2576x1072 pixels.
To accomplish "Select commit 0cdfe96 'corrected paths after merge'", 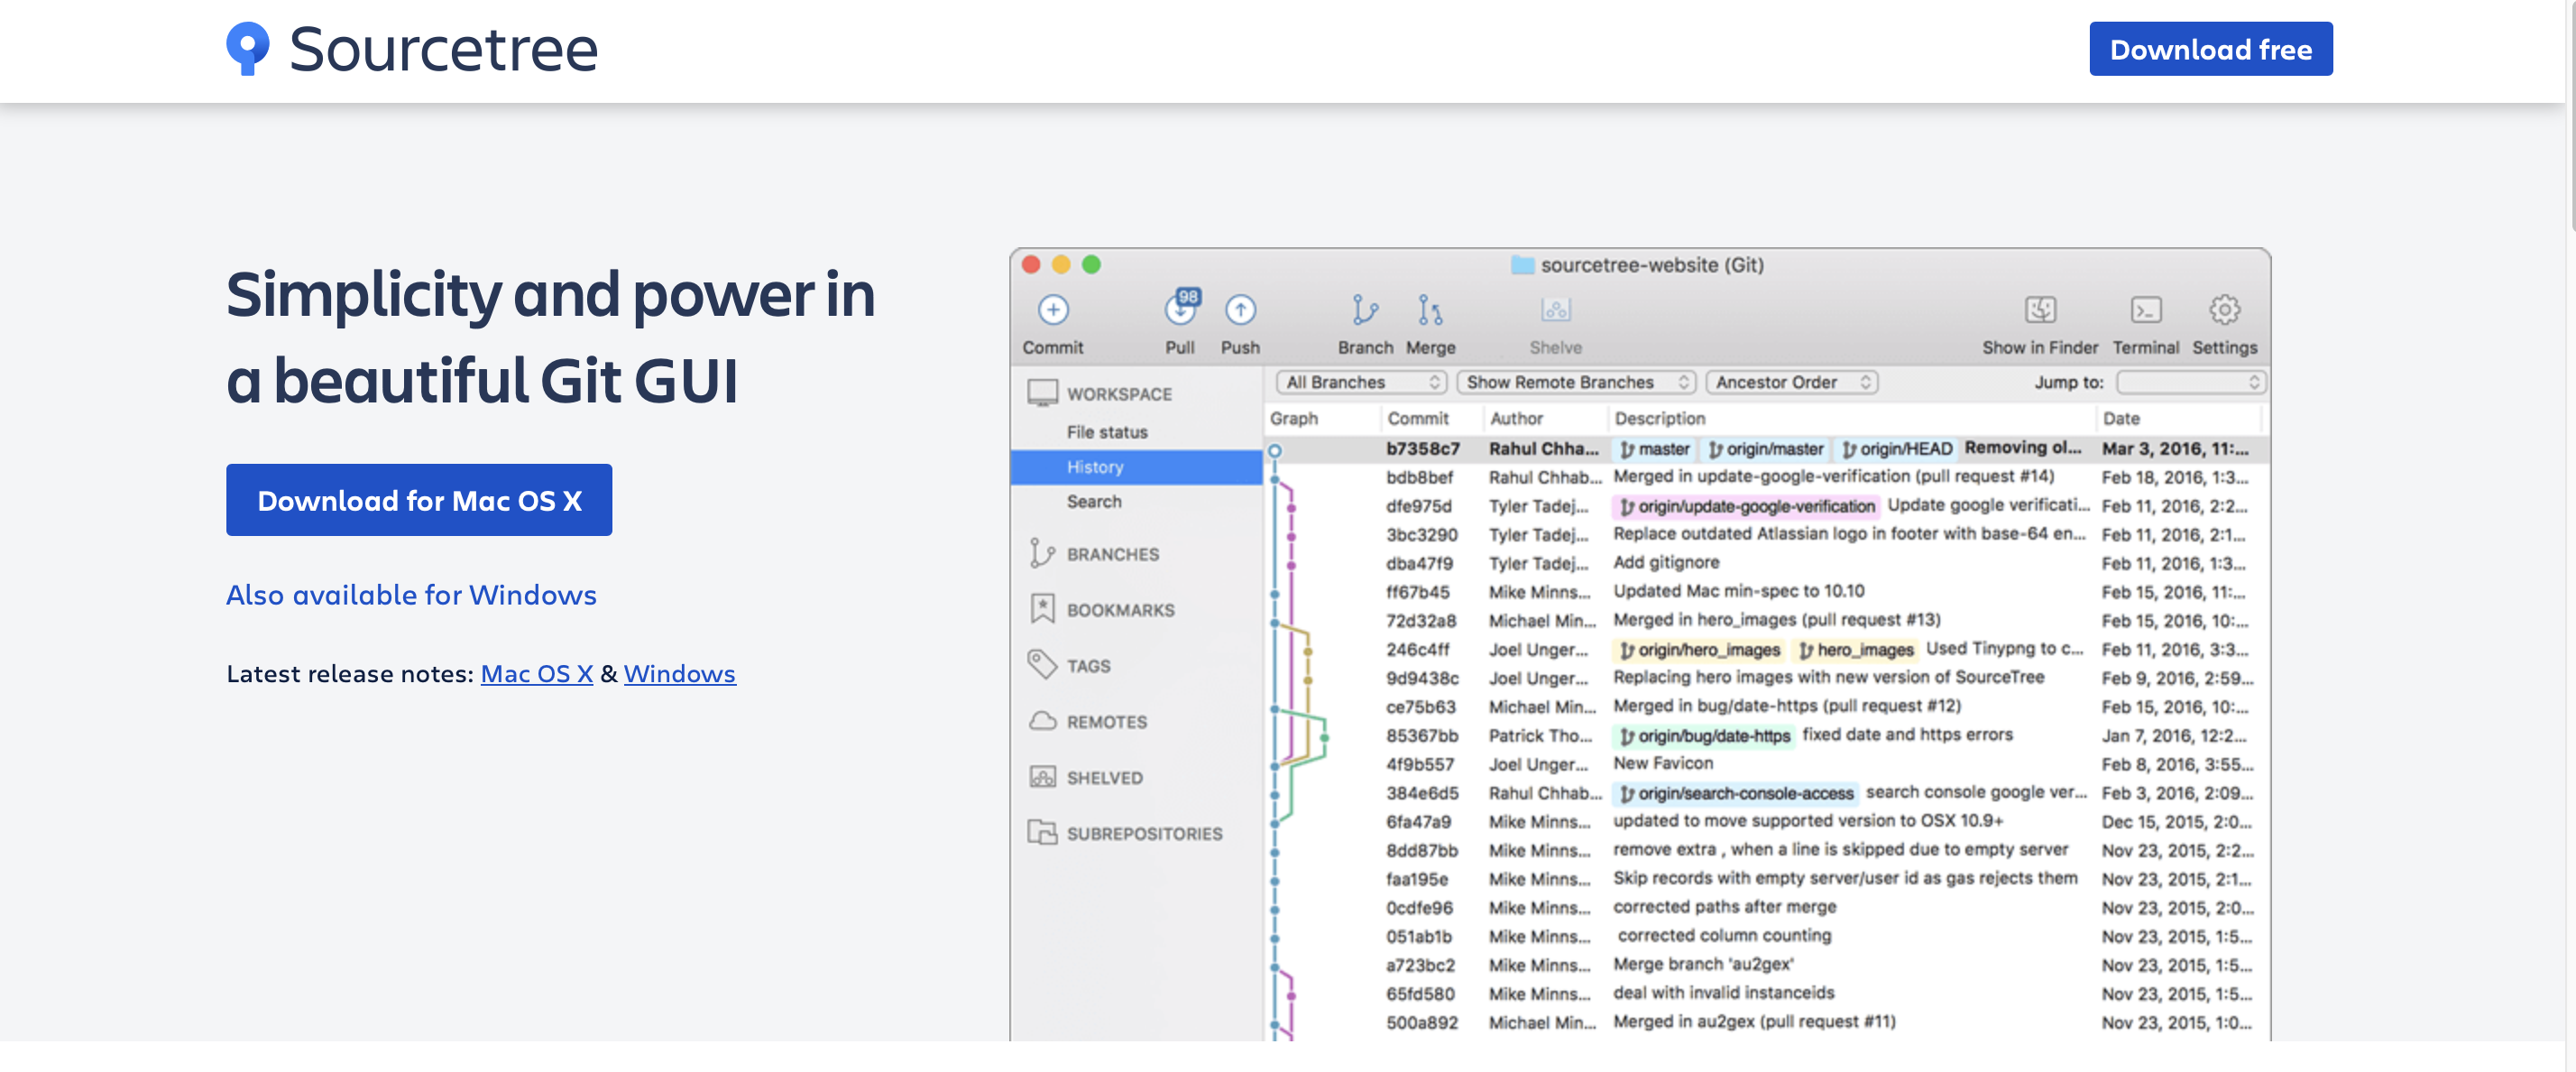I will pyautogui.click(x=1766, y=908).
